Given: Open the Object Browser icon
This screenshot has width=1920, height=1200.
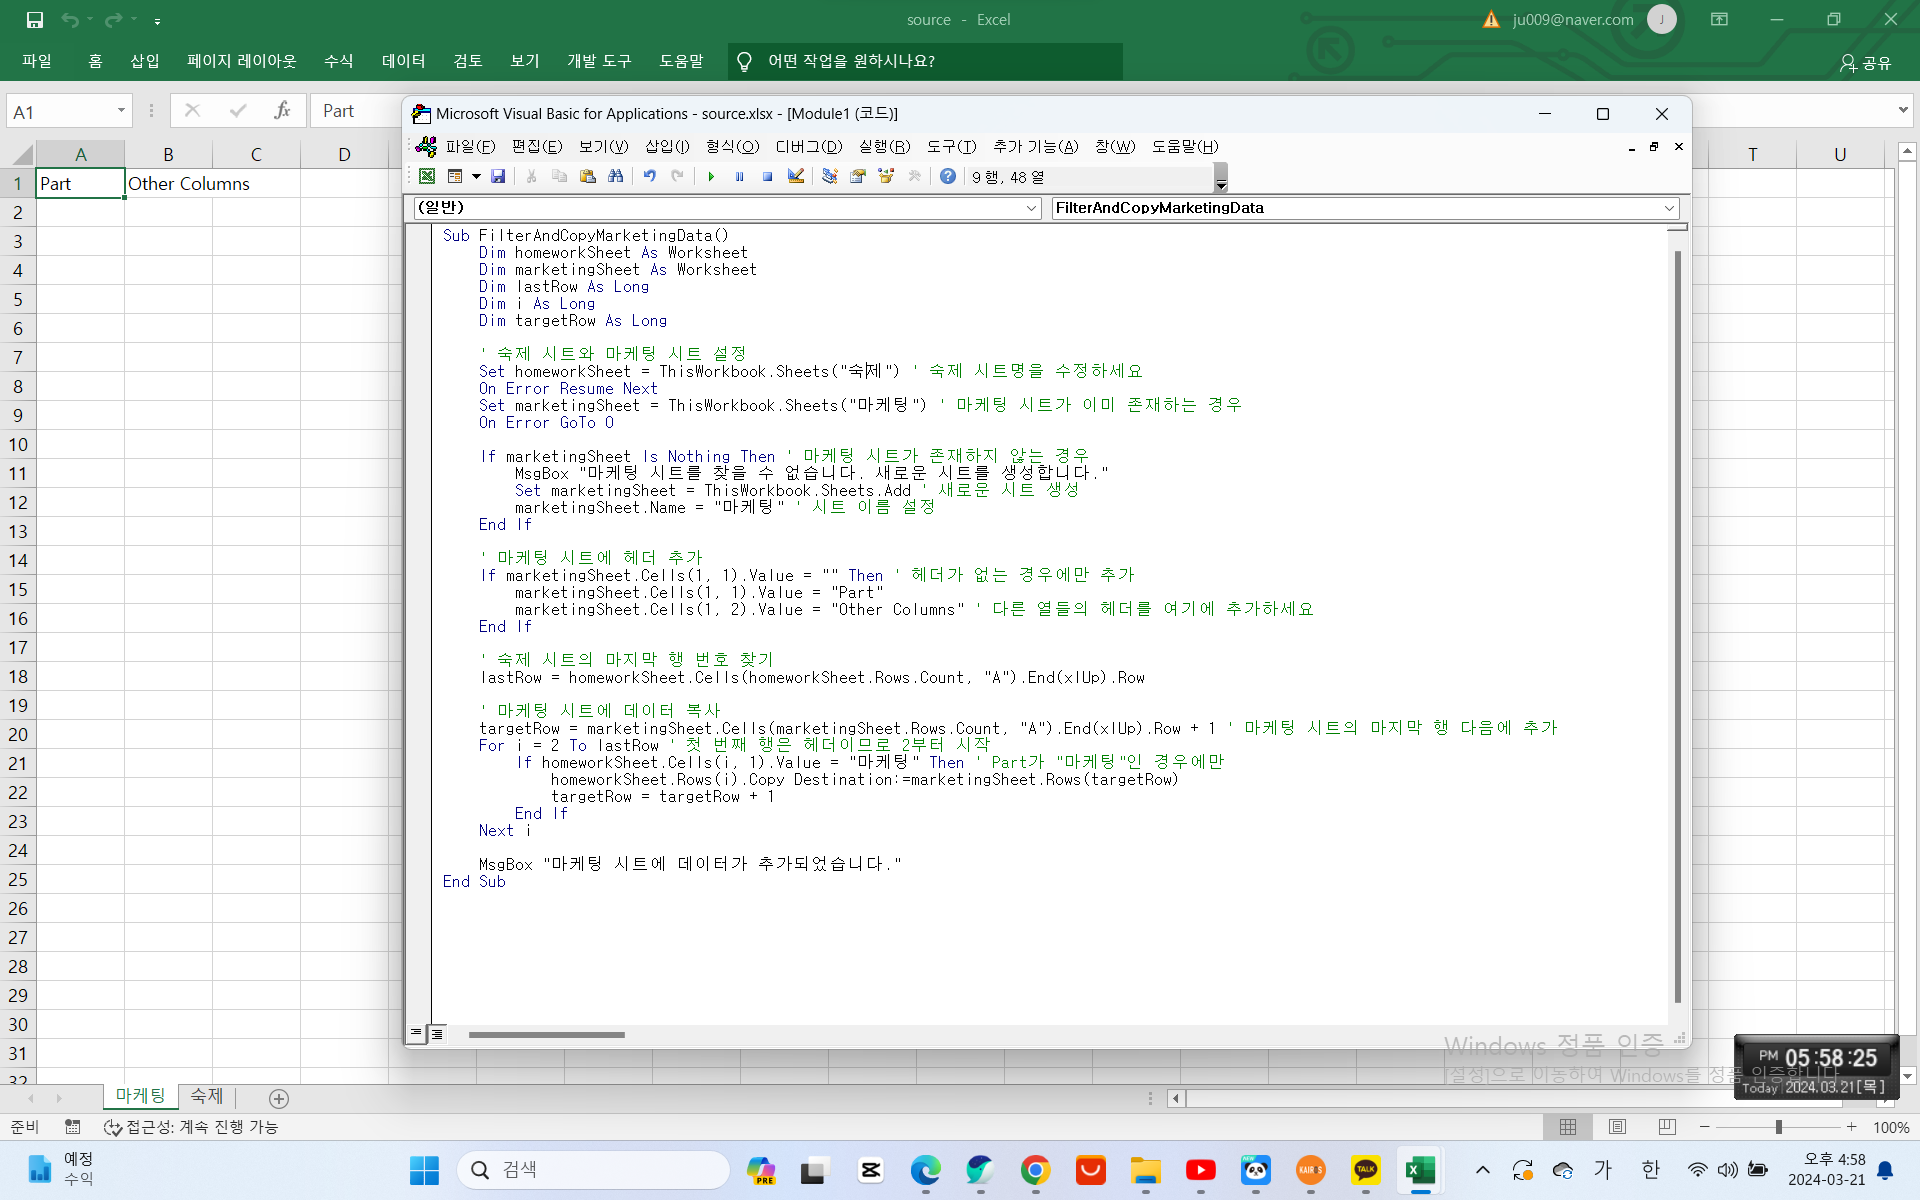Looking at the screenshot, I should (886, 177).
